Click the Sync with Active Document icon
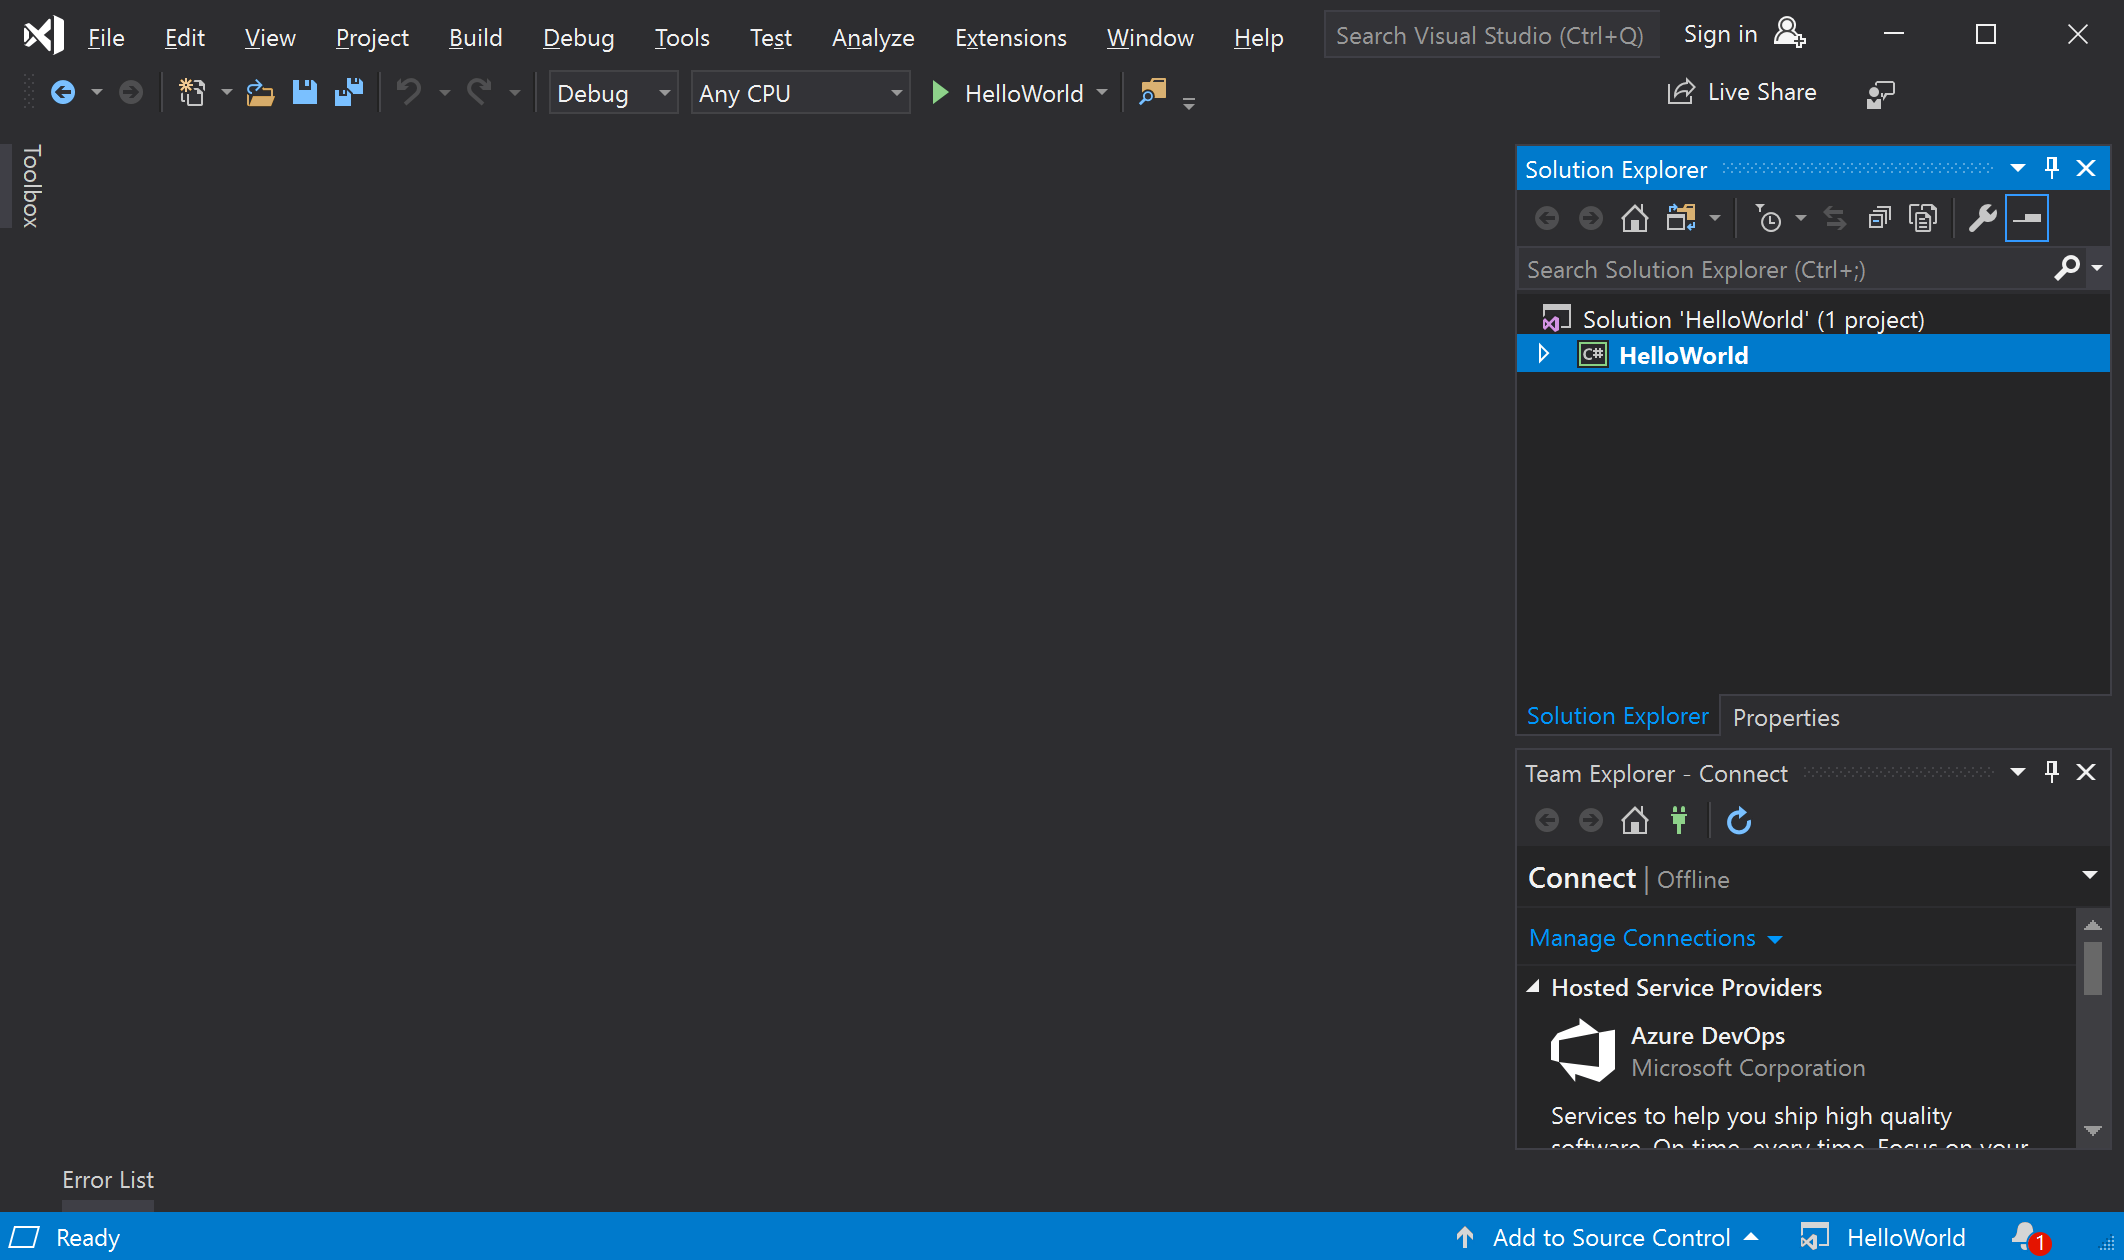The width and height of the screenshot is (2124, 1260). click(x=1833, y=218)
